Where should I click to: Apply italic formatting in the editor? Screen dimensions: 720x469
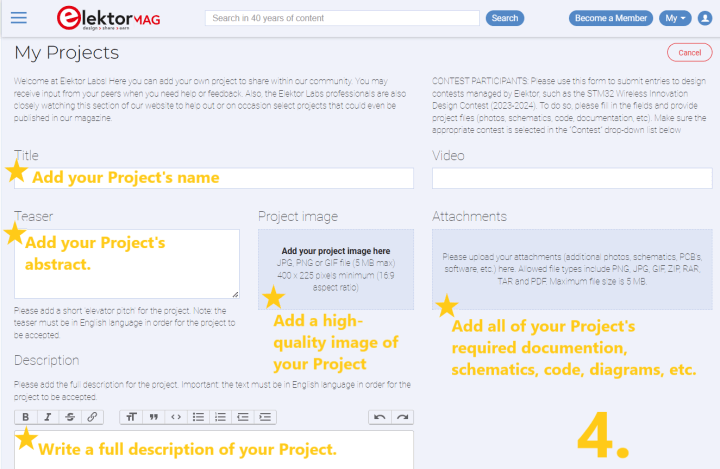(x=47, y=417)
